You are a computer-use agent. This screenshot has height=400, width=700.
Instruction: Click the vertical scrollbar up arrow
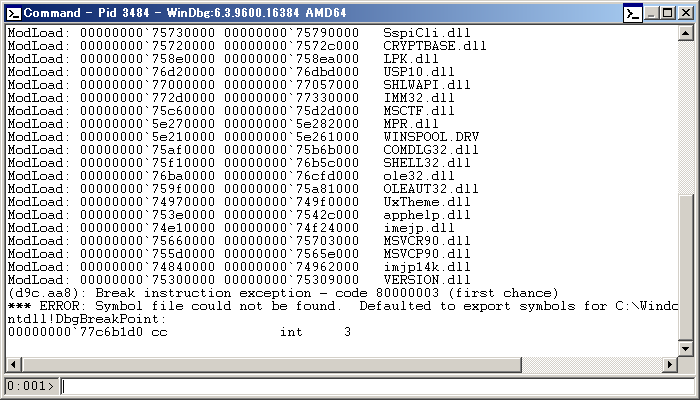click(685, 33)
